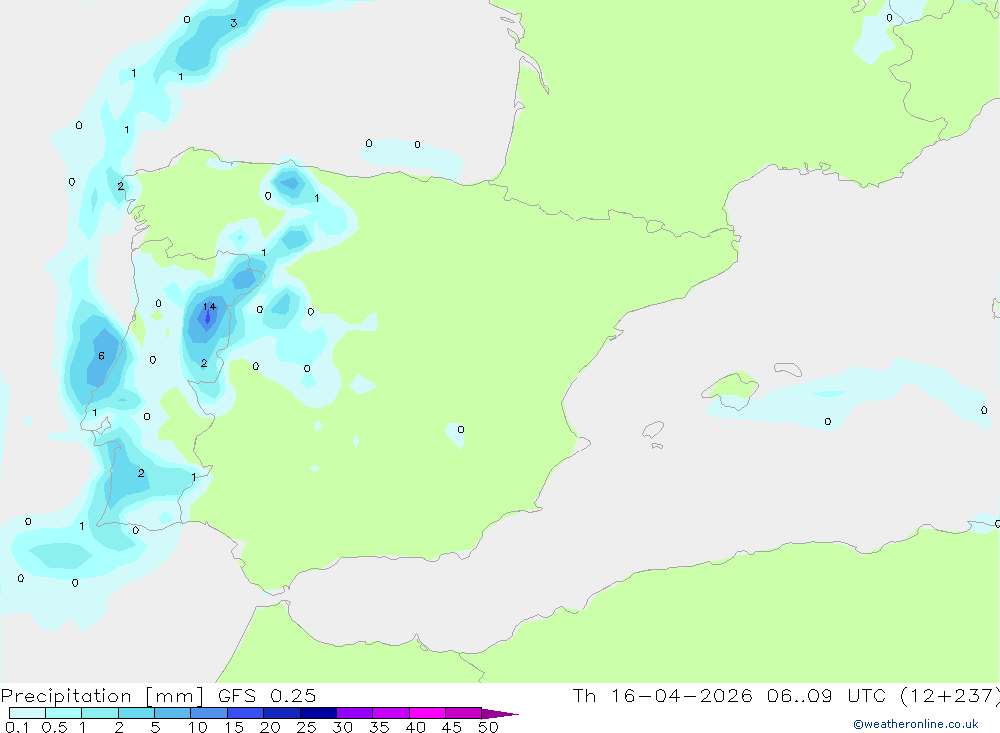Pick the 10–15 mm legend color swatch
The width and height of the screenshot is (1000, 733).
(x=209, y=713)
